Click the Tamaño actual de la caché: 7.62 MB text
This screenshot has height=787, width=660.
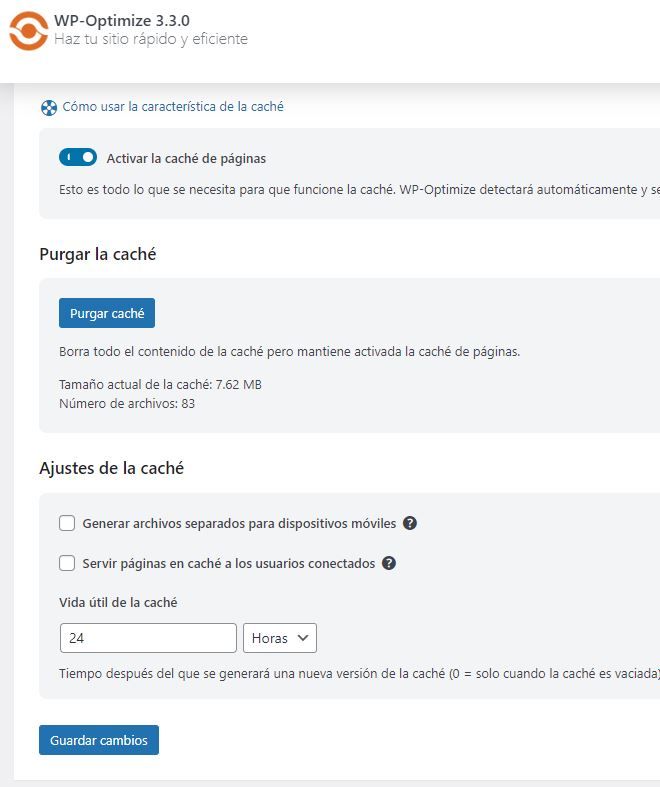point(161,384)
